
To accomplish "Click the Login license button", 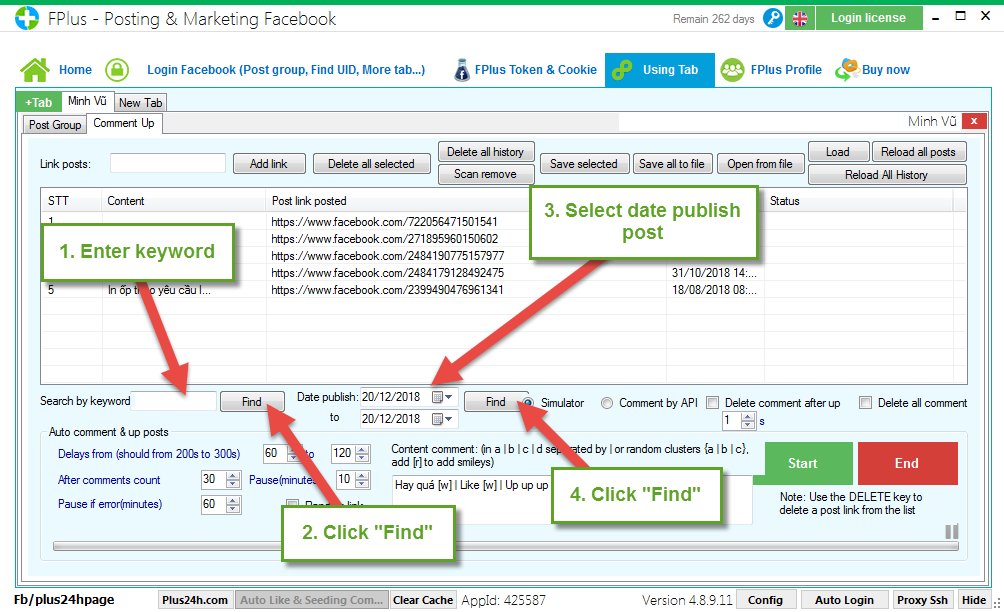I will click(868, 18).
